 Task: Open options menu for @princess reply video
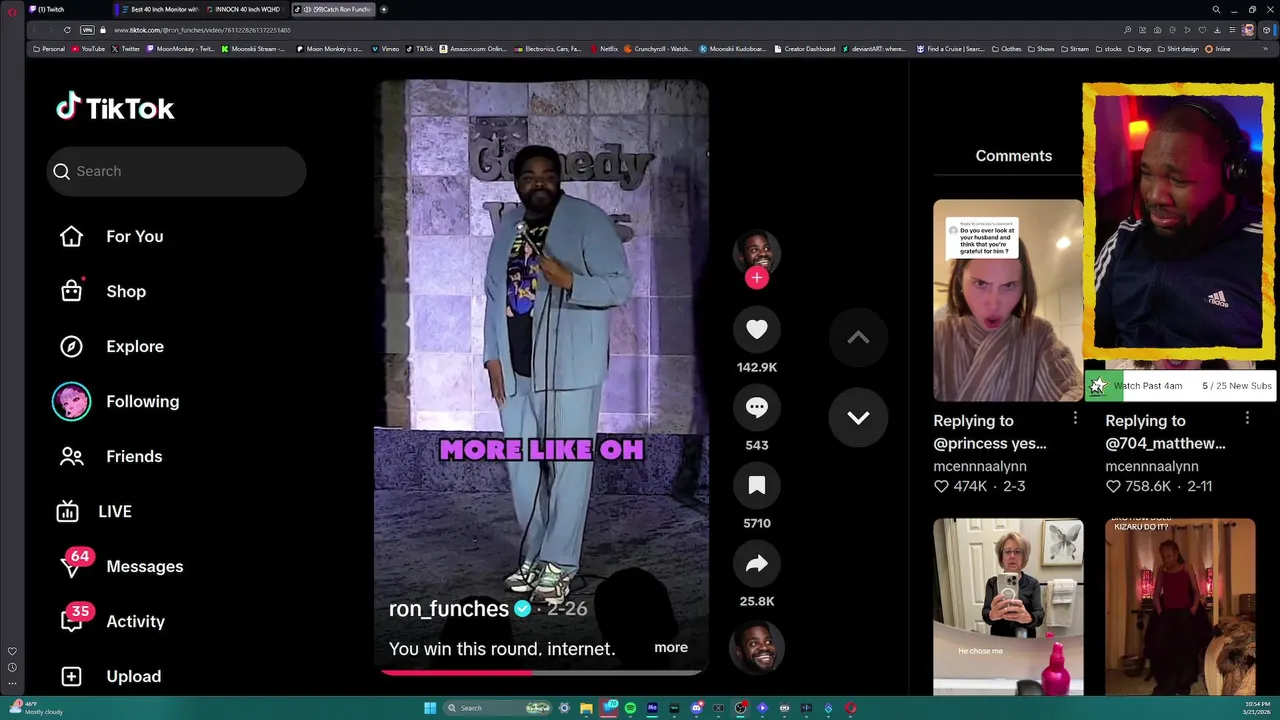1075,419
